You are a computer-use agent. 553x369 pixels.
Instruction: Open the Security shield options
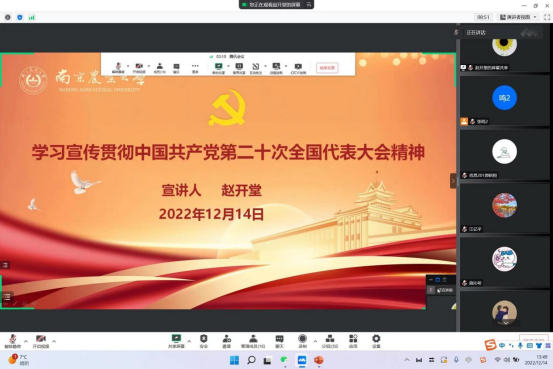click(x=203, y=341)
